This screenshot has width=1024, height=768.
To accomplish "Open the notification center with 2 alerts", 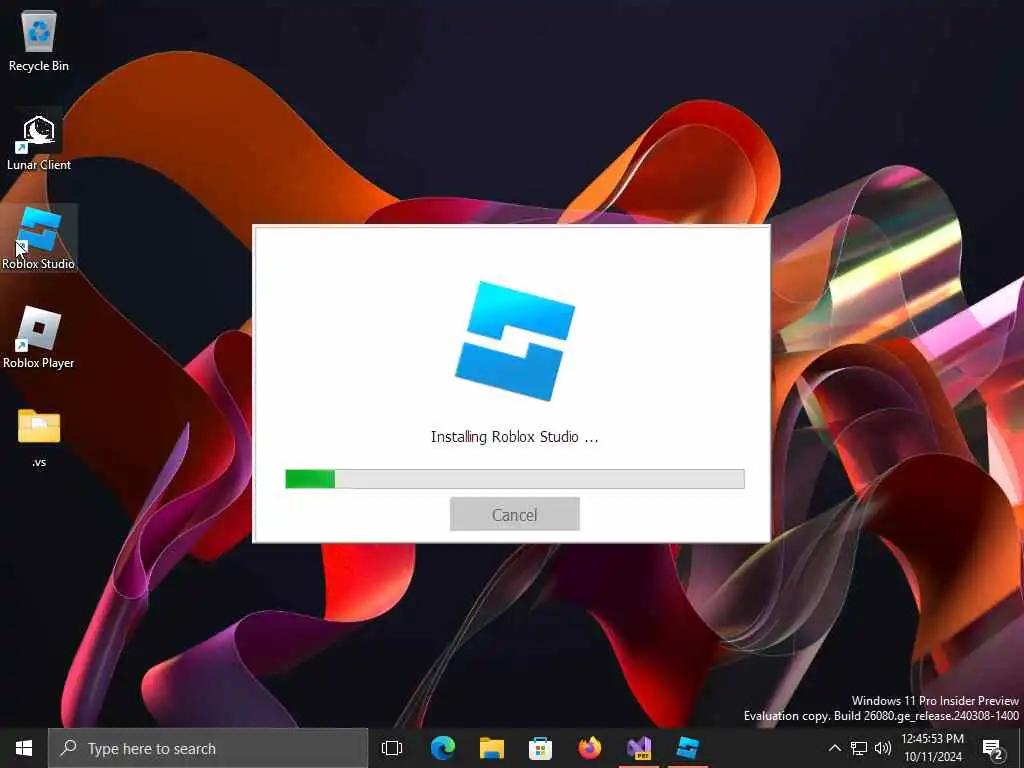I will 993,749.
